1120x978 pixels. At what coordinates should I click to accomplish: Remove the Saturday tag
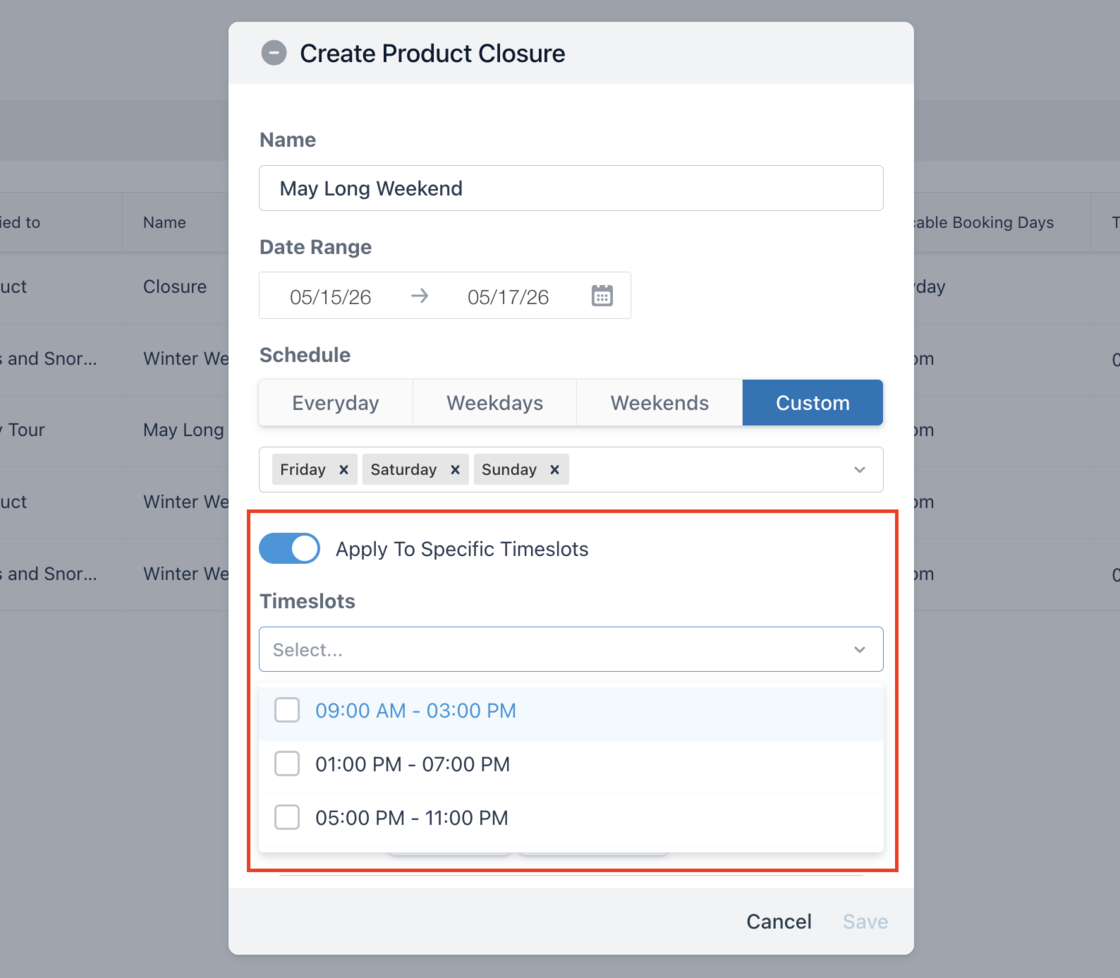455,469
